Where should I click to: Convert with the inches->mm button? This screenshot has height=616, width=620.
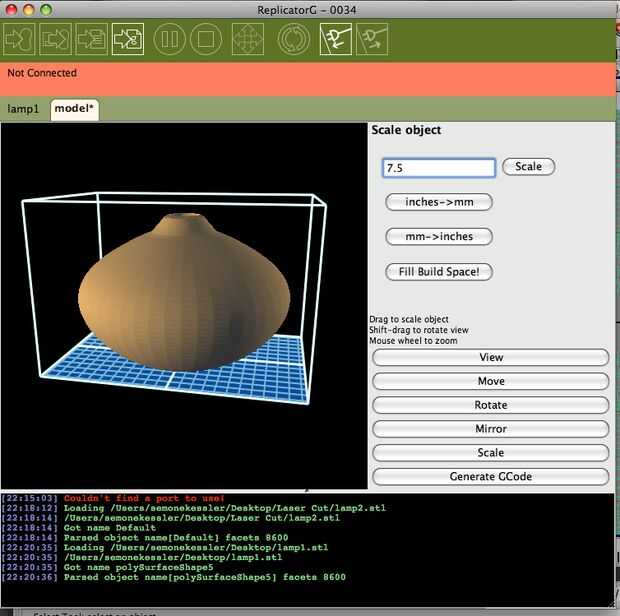(439, 202)
